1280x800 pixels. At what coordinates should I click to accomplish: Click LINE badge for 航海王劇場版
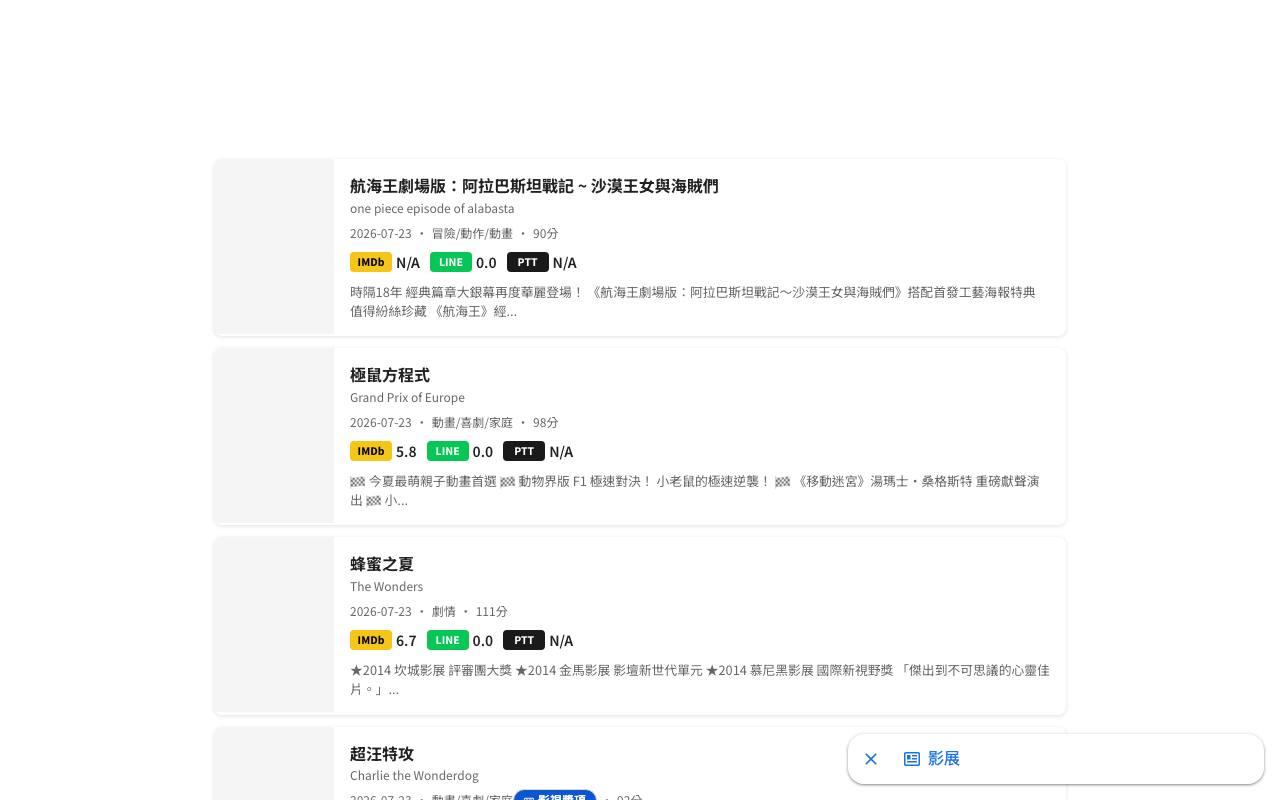tap(451, 262)
